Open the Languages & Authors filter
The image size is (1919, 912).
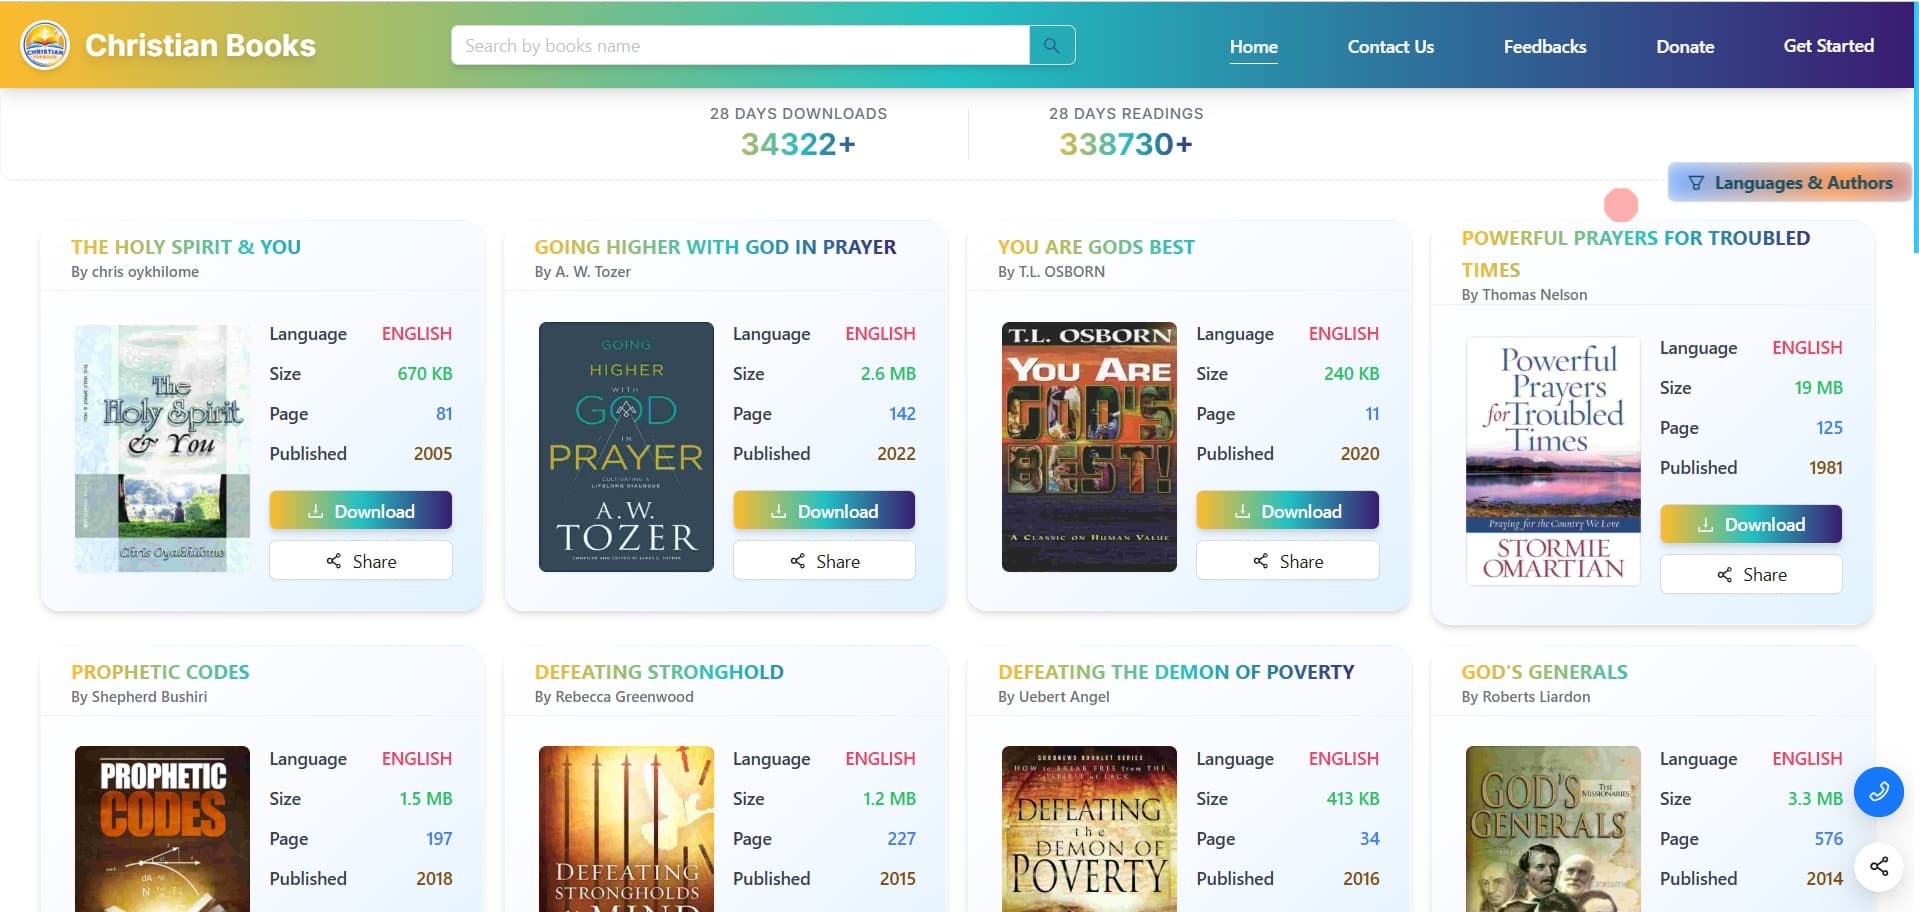pyautogui.click(x=1789, y=182)
